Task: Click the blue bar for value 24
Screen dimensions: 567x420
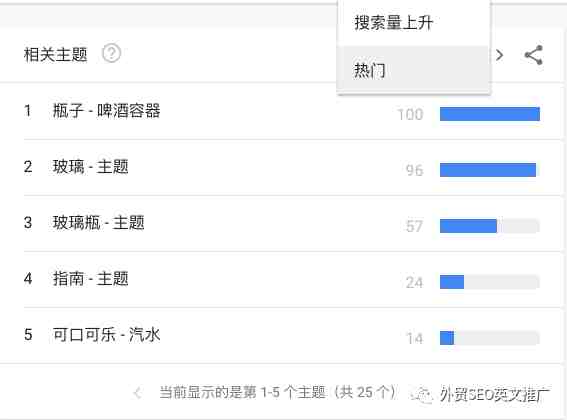Action: (452, 282)
